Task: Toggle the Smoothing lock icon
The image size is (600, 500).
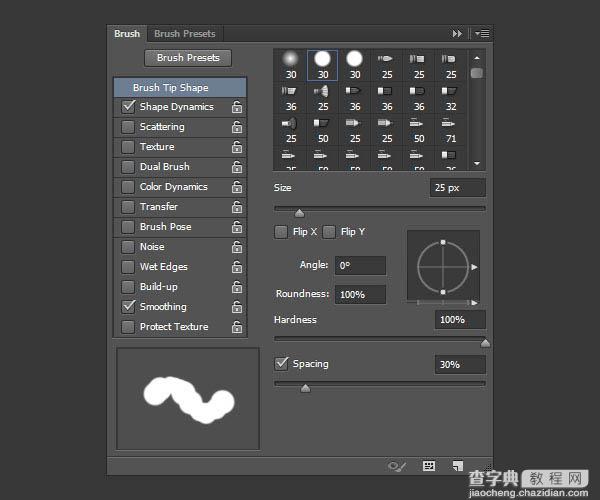Action: (x=237, y=306)
